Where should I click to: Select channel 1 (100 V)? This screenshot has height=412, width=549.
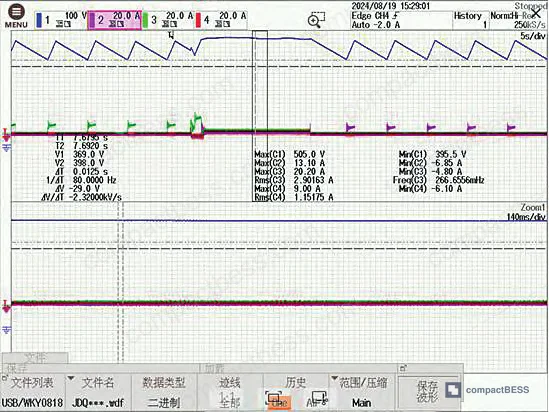[61, 20]
